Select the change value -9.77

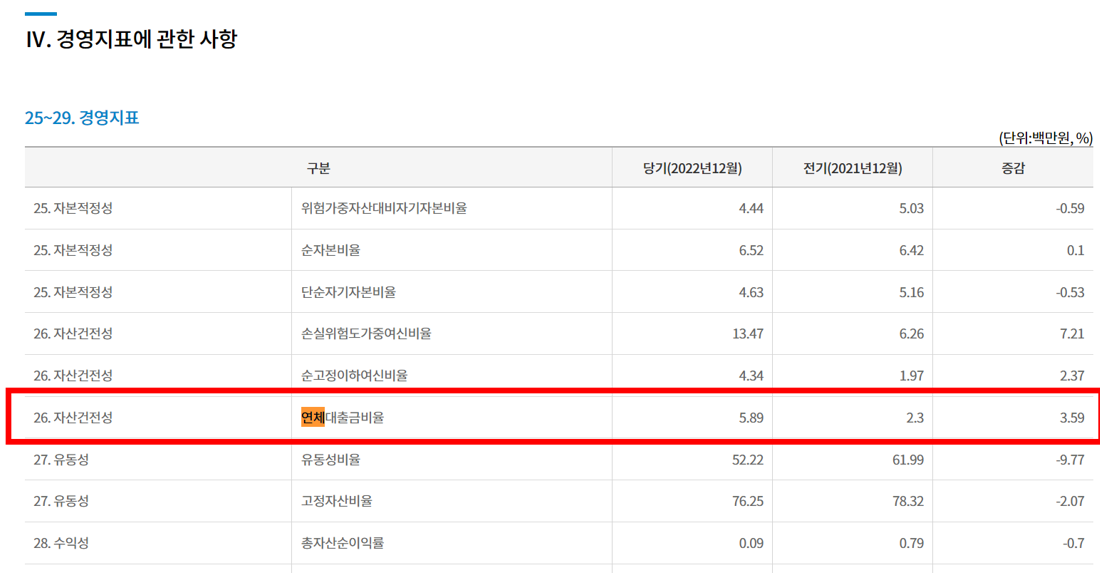[1070, 460]
